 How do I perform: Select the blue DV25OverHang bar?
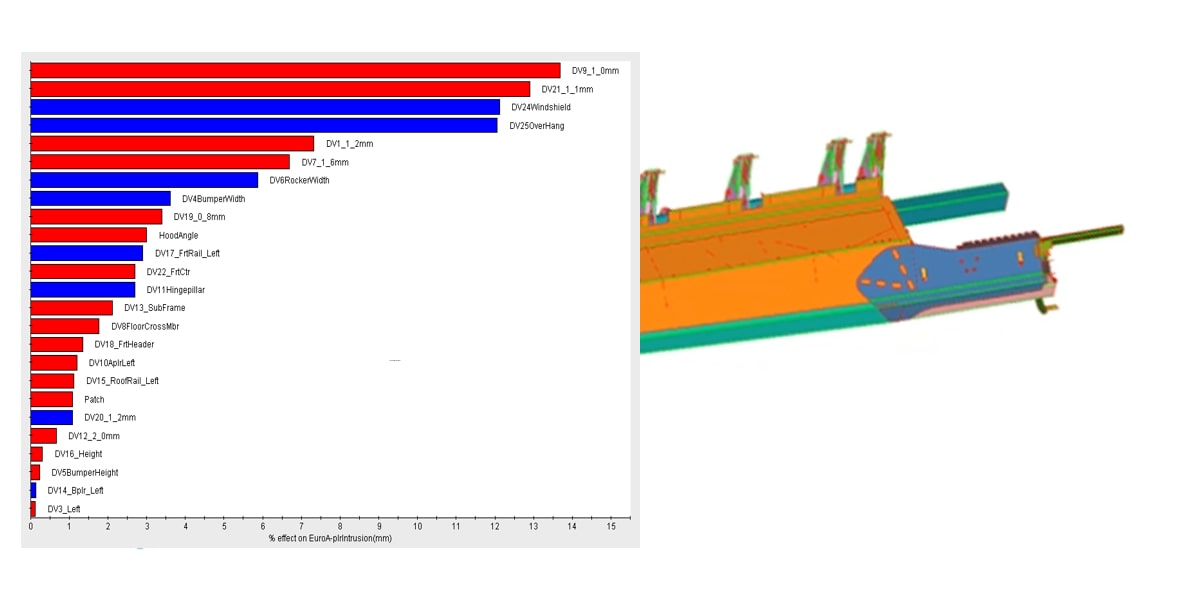(x=264, y=126)
